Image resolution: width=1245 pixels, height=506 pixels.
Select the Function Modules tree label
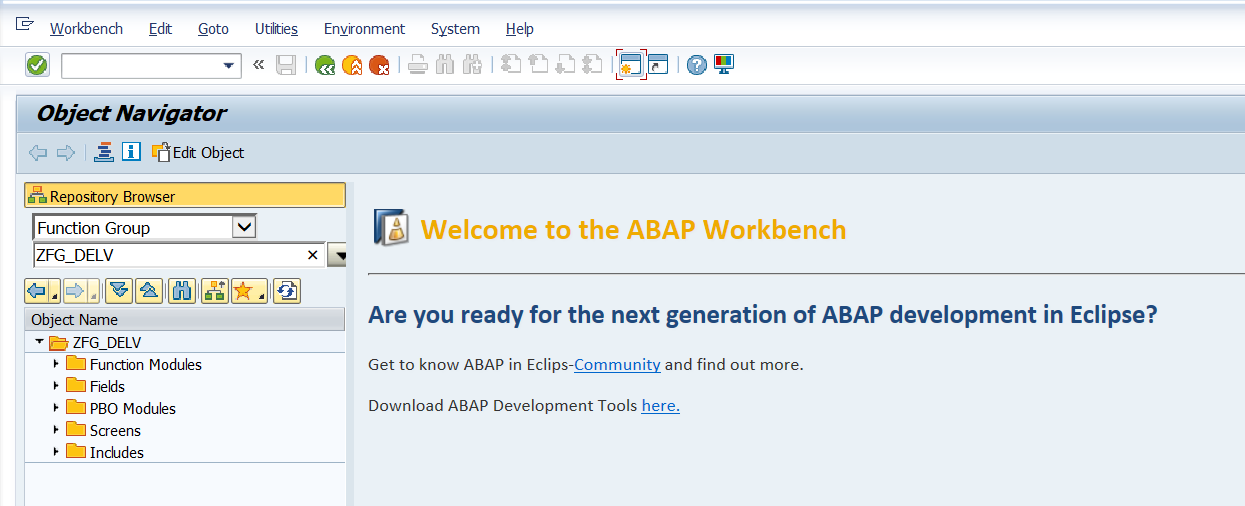coord(146,365)
